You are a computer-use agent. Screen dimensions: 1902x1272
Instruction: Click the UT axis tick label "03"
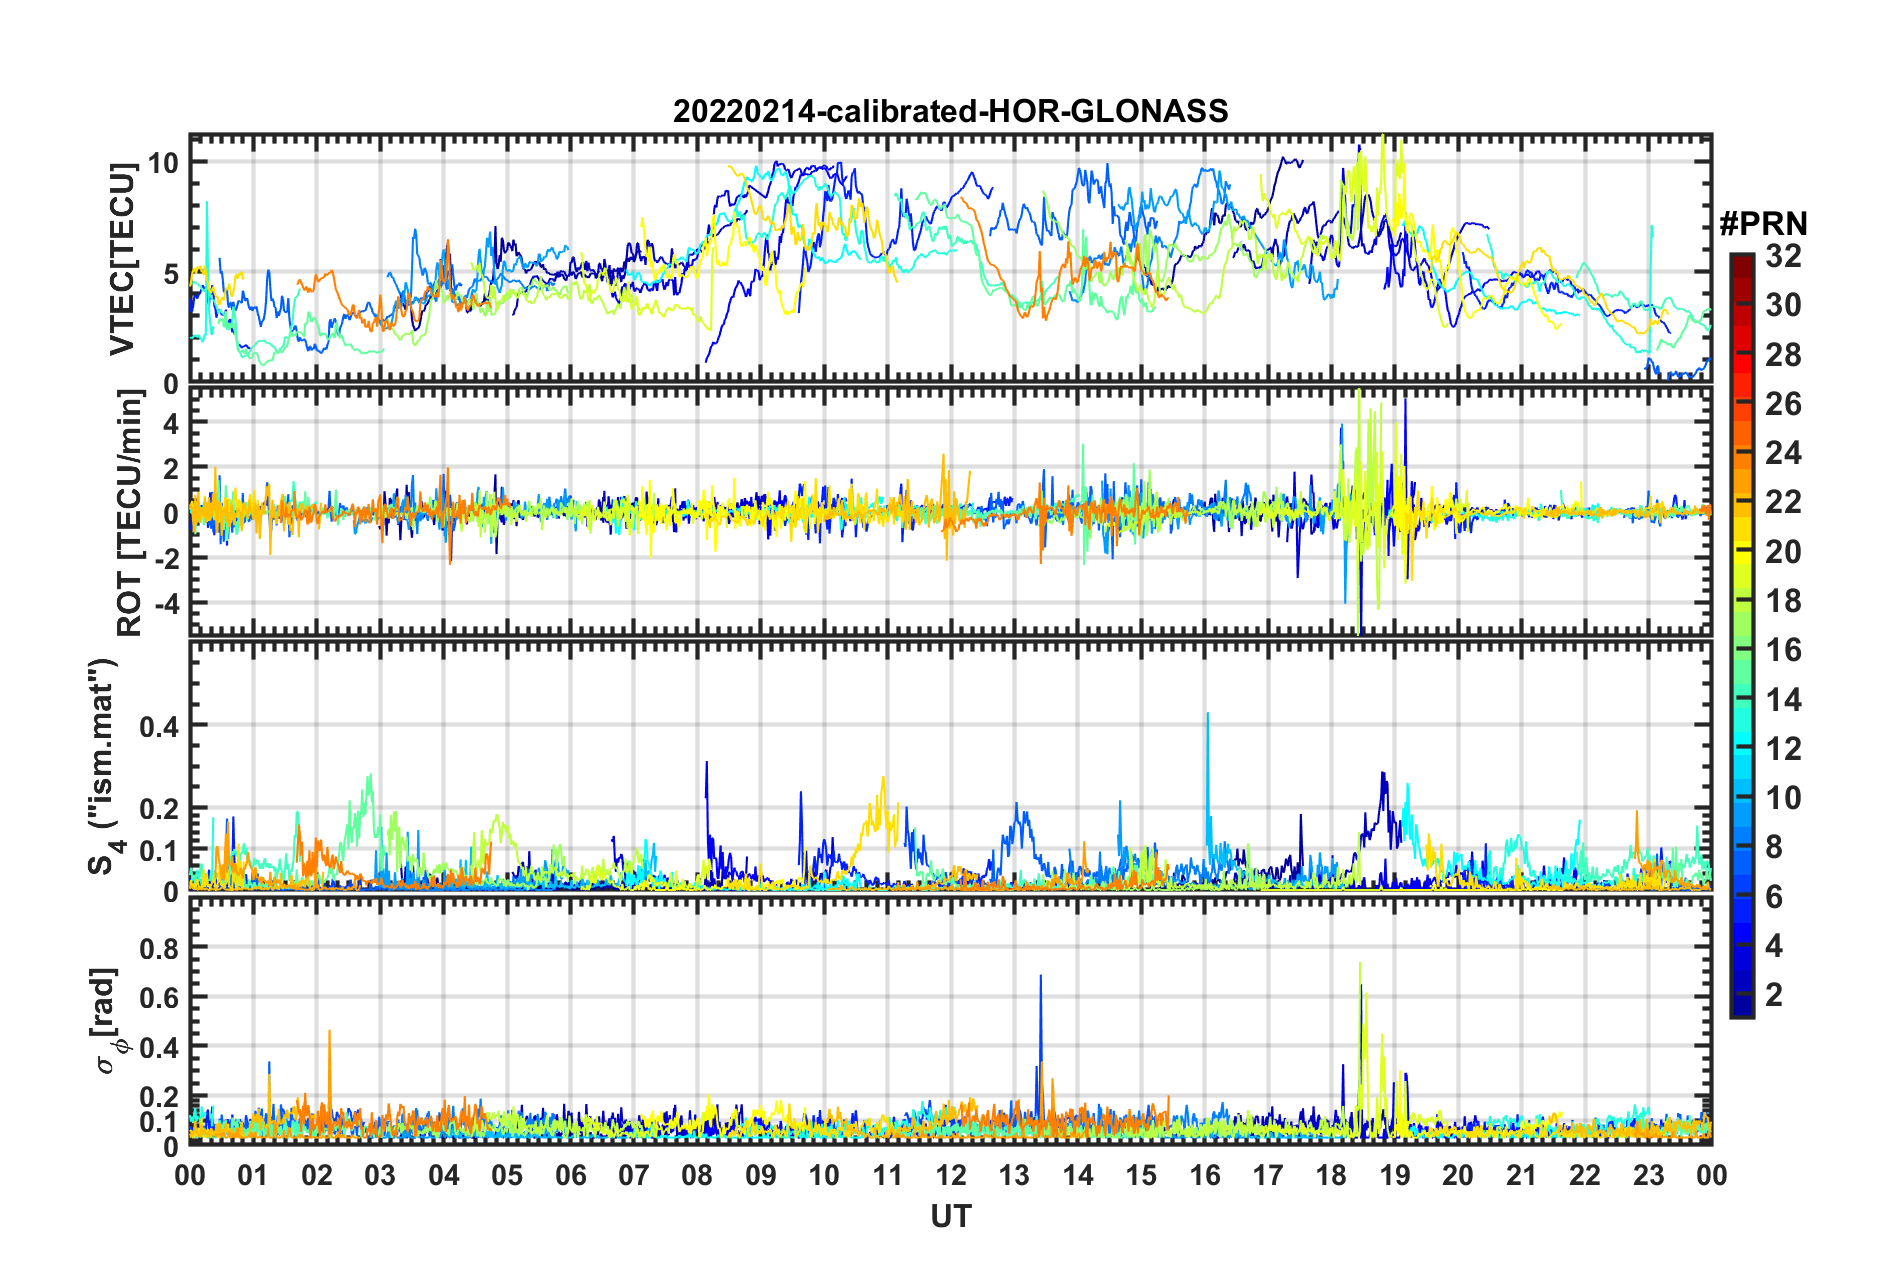tap(380, 1175)
